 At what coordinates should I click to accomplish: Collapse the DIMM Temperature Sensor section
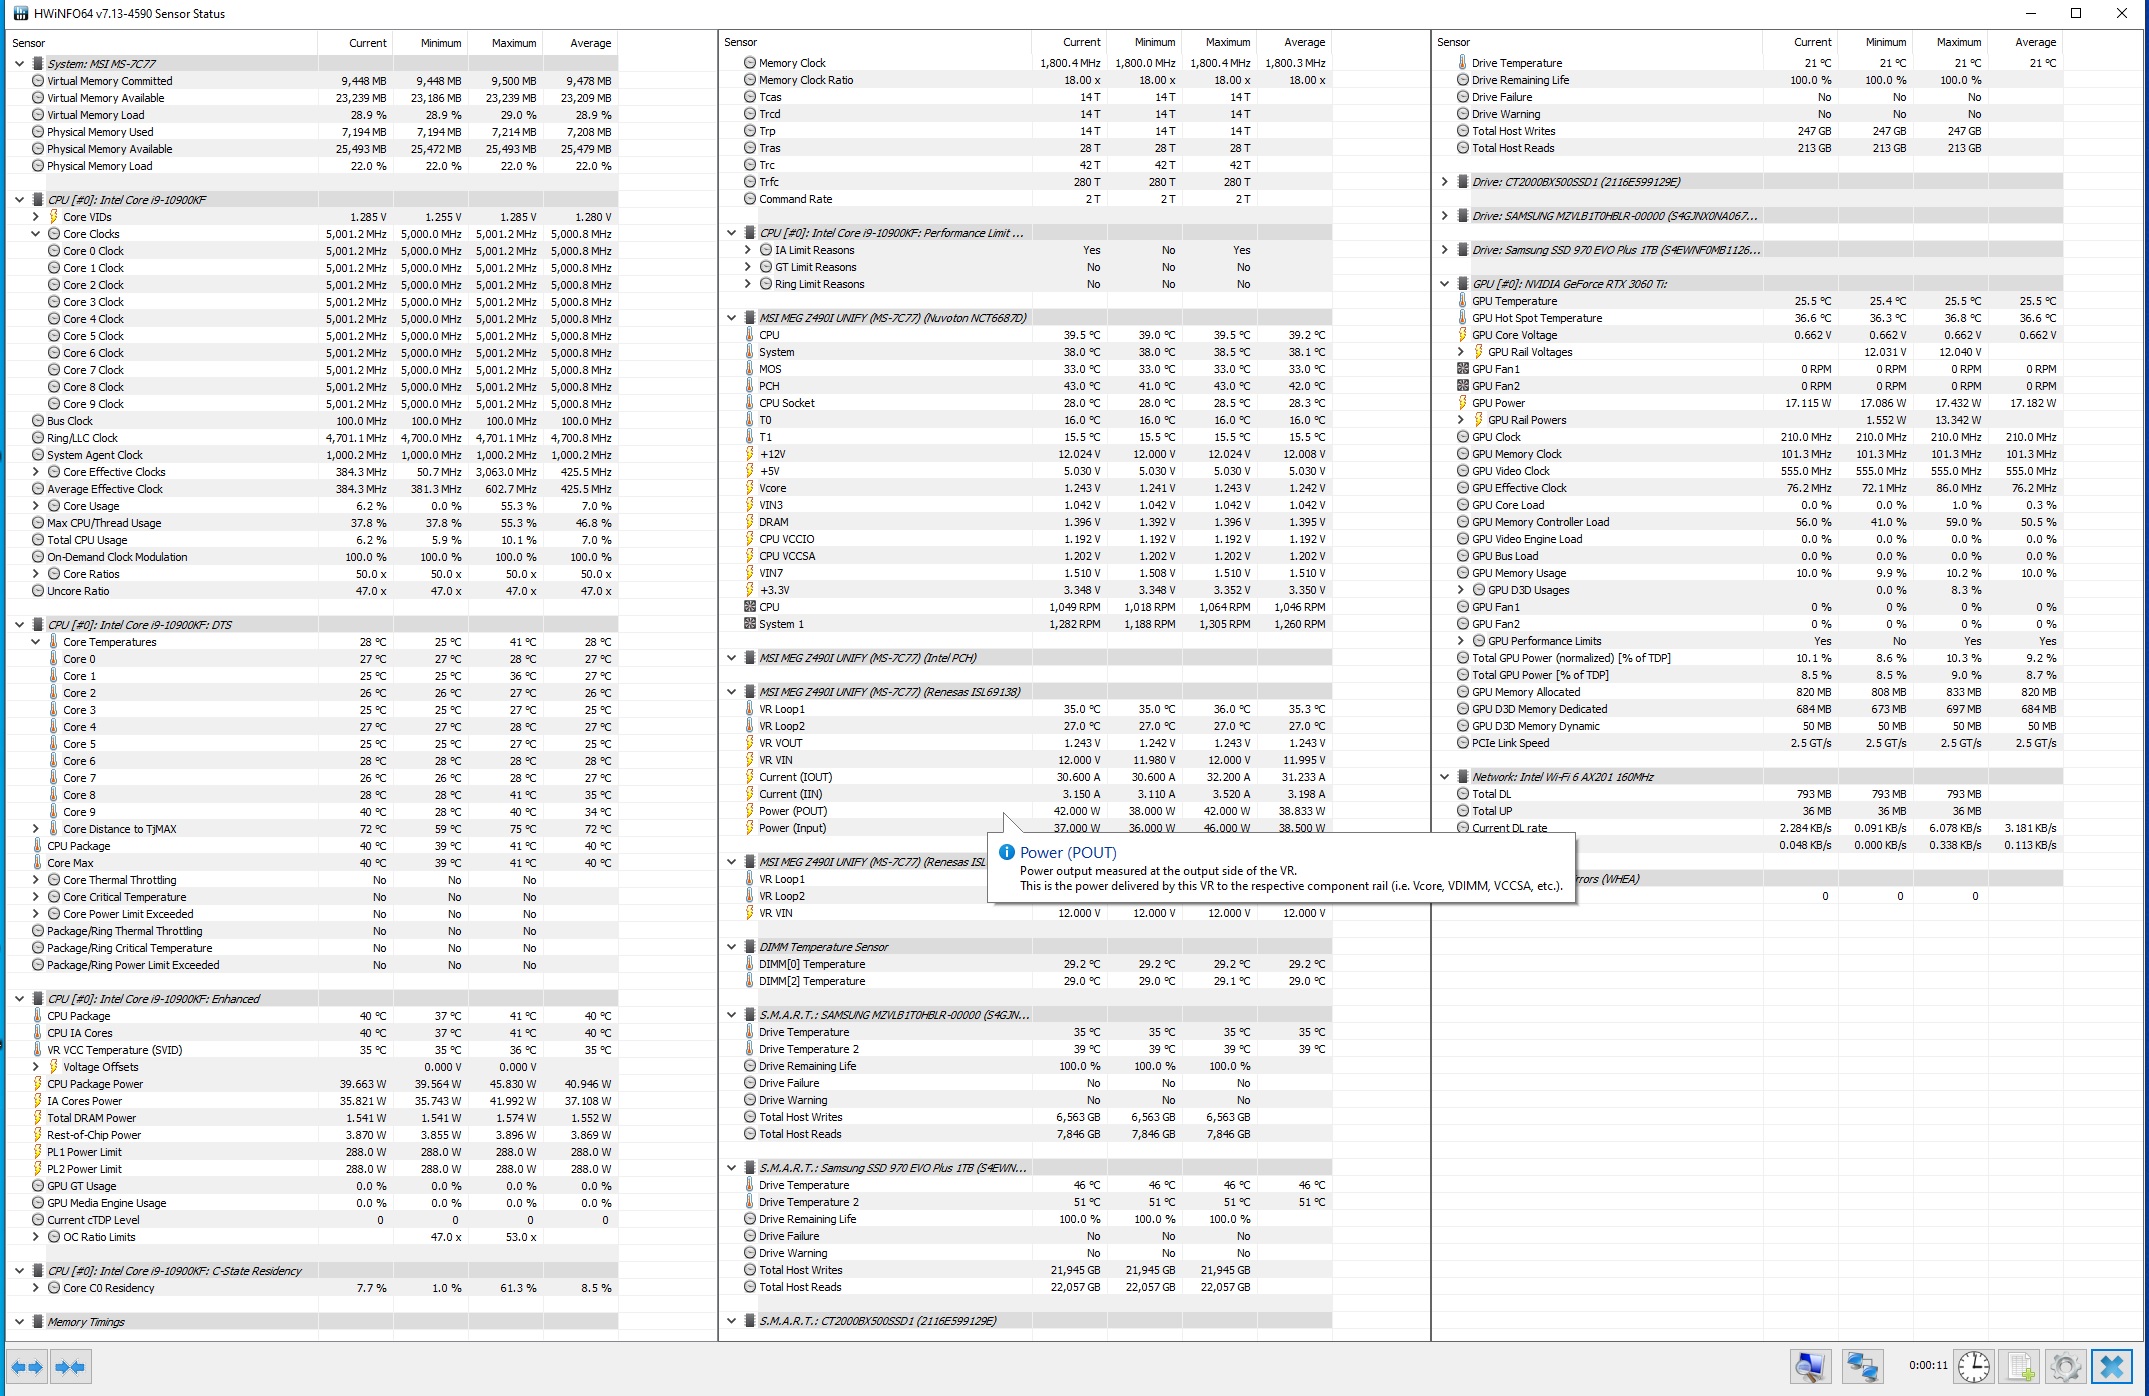[732, 947]
